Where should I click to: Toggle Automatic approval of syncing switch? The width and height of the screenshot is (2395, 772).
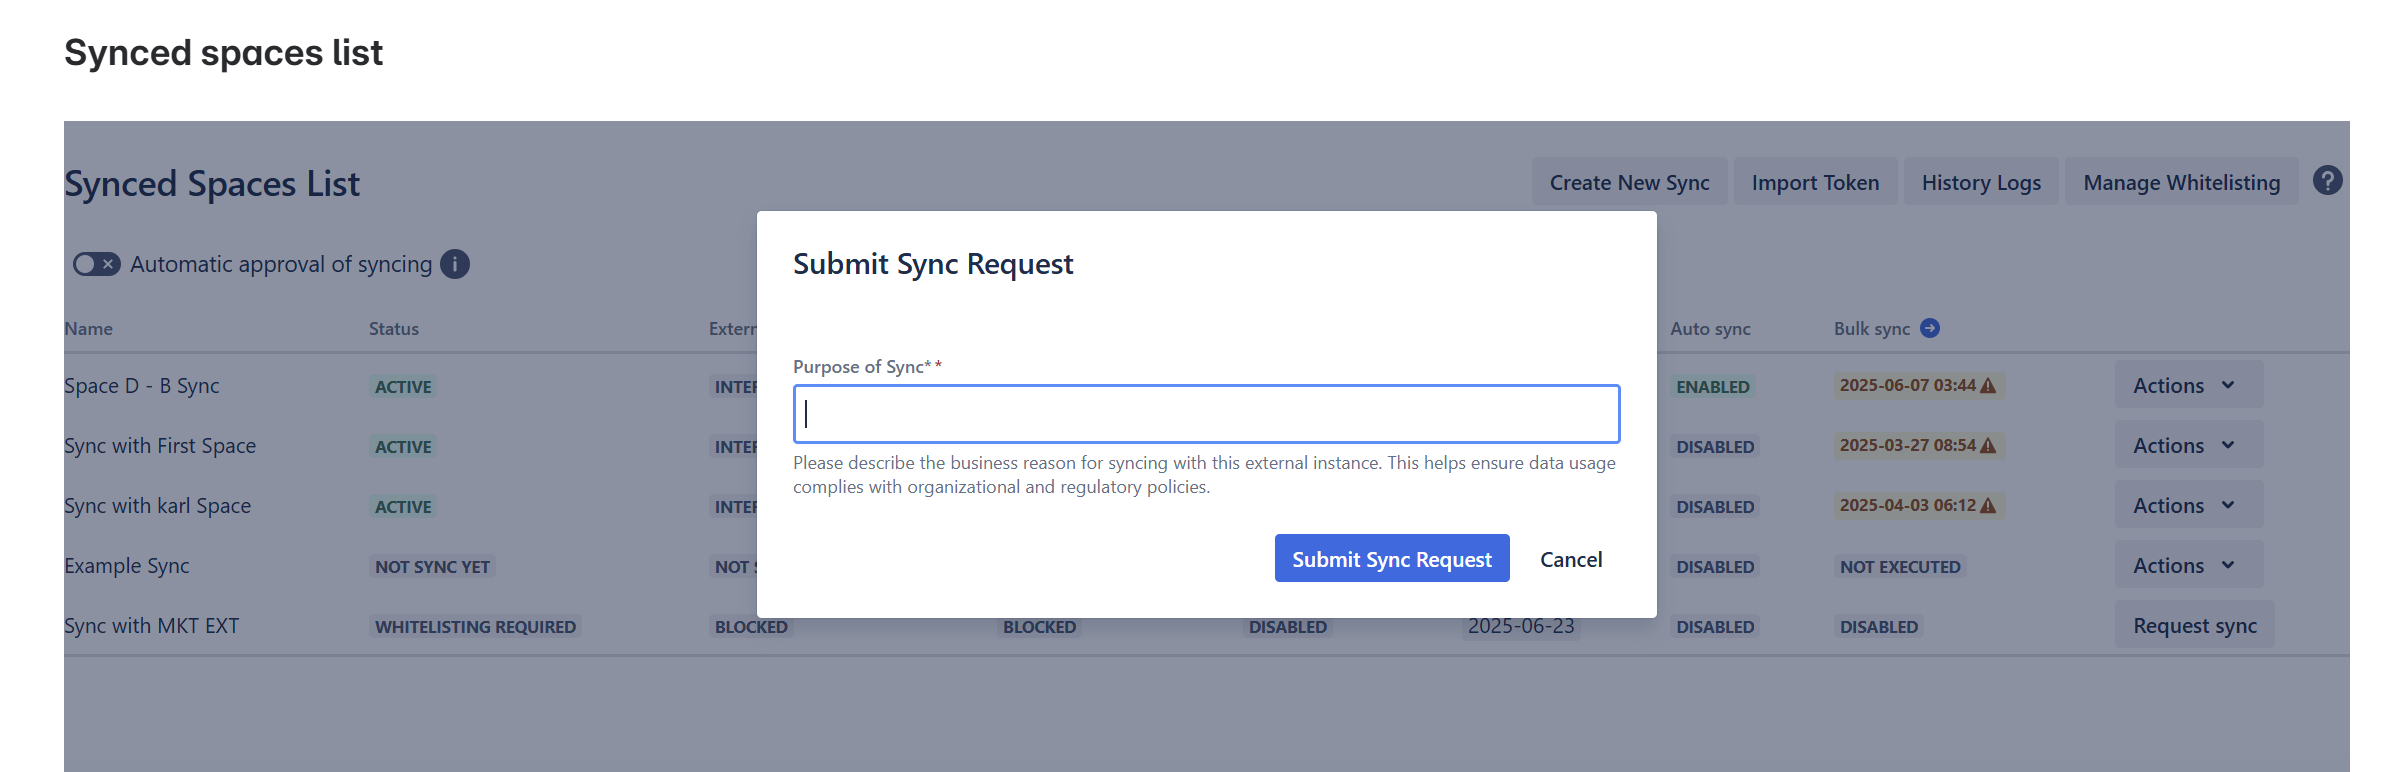(x=96, y=264)
